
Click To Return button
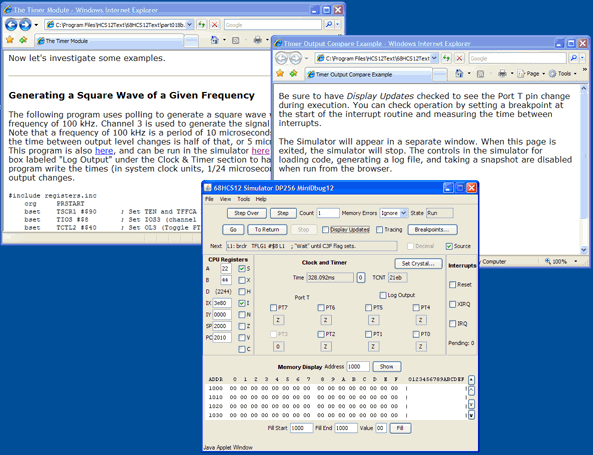267,230
